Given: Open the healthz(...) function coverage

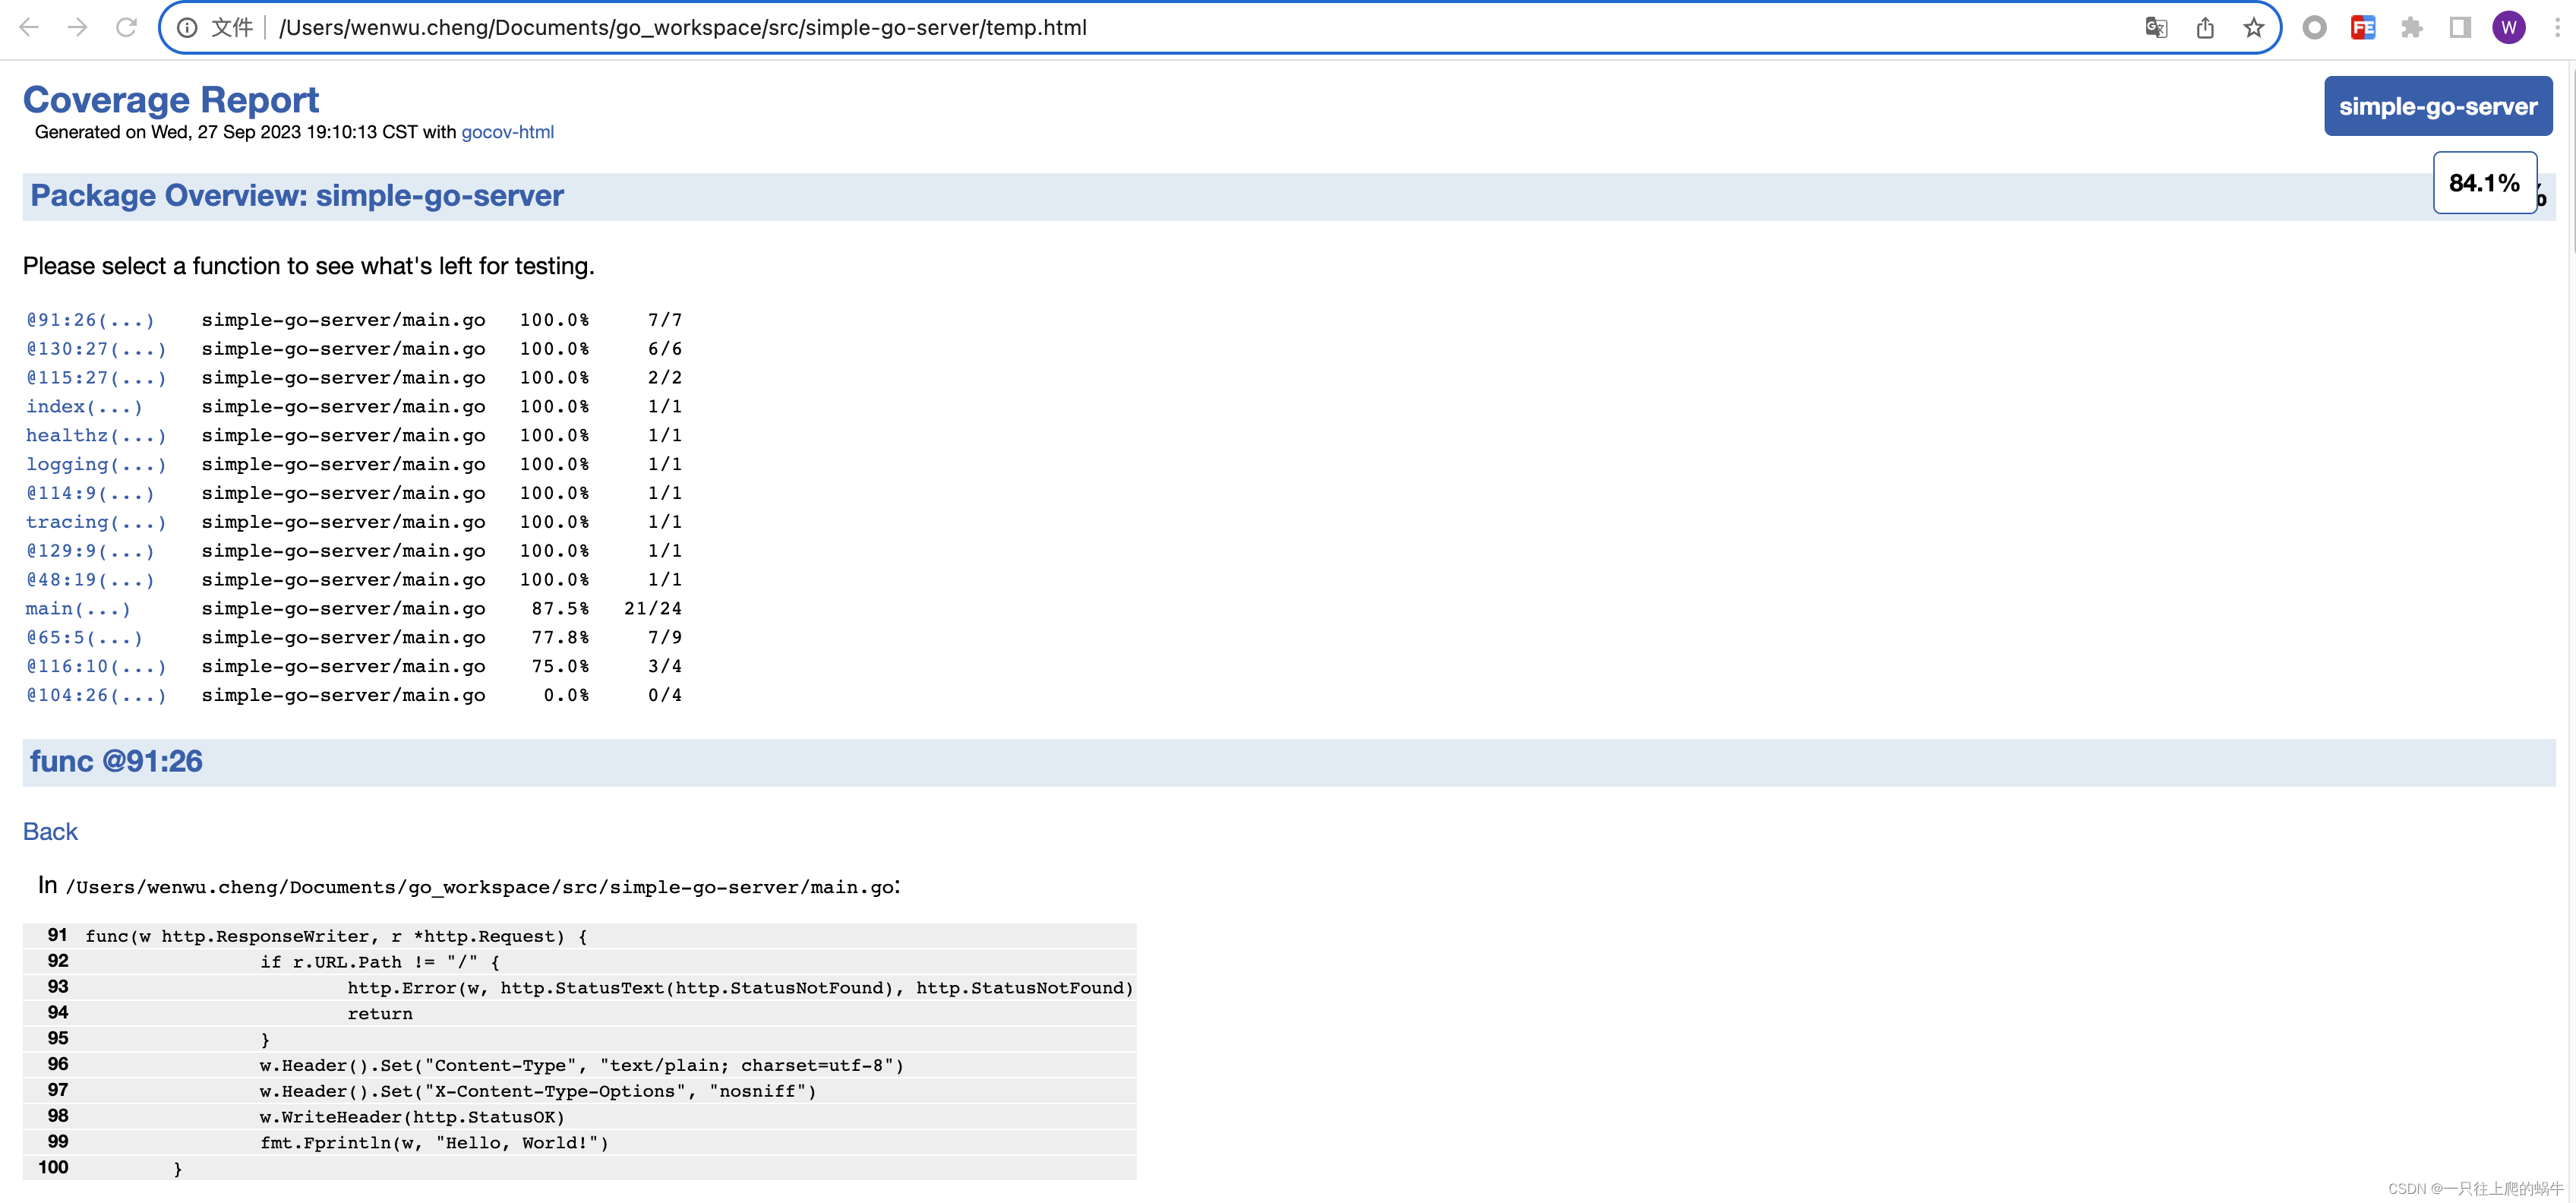Looking at the screenshot, I should pyautogui.click(x=96, y=435).
